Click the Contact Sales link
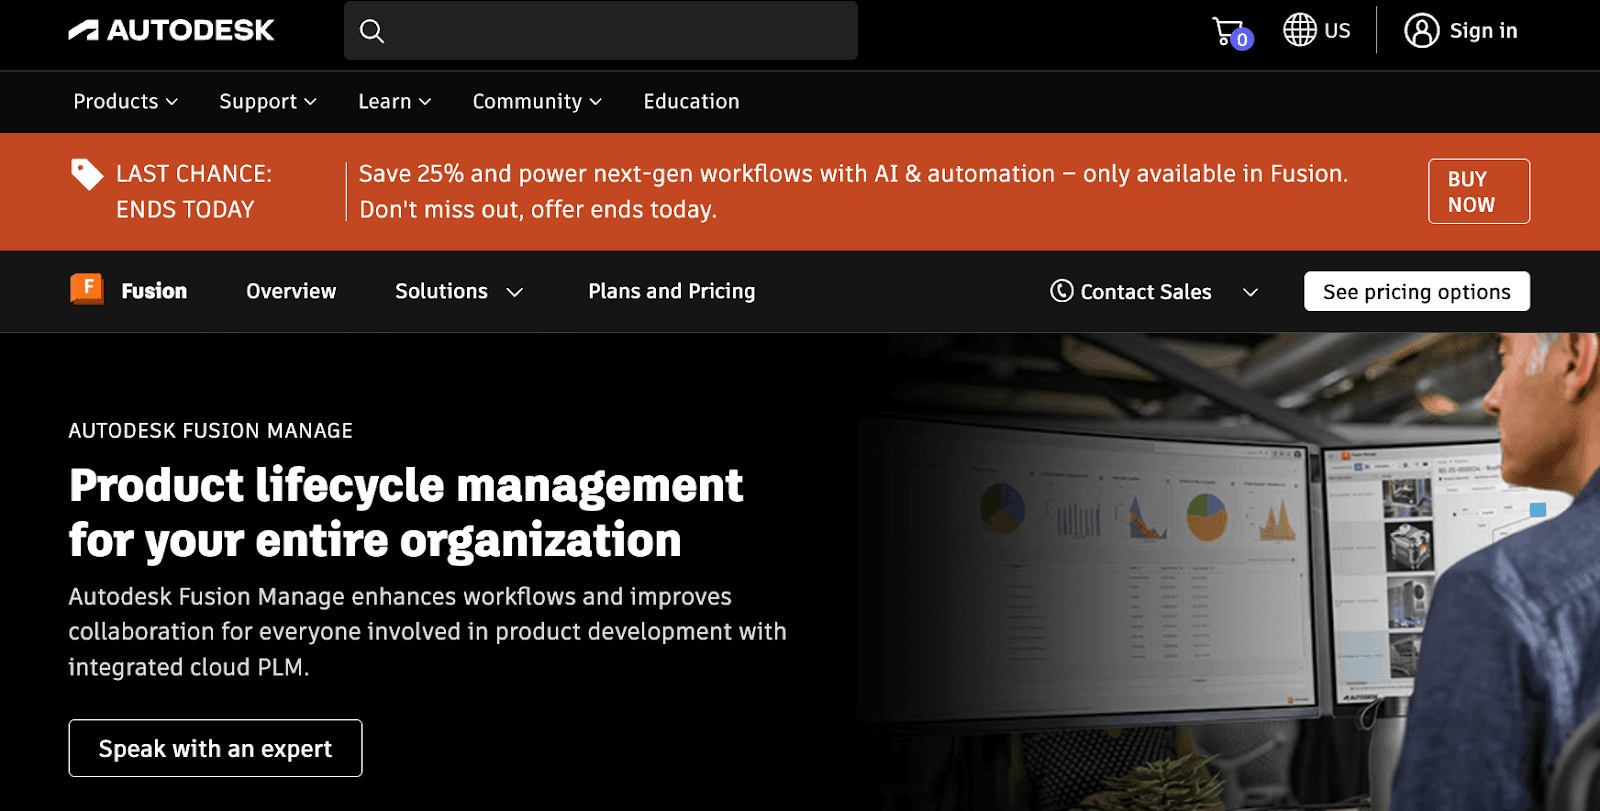This screenshot has height=811, width=1600. tap(1146, 292)
